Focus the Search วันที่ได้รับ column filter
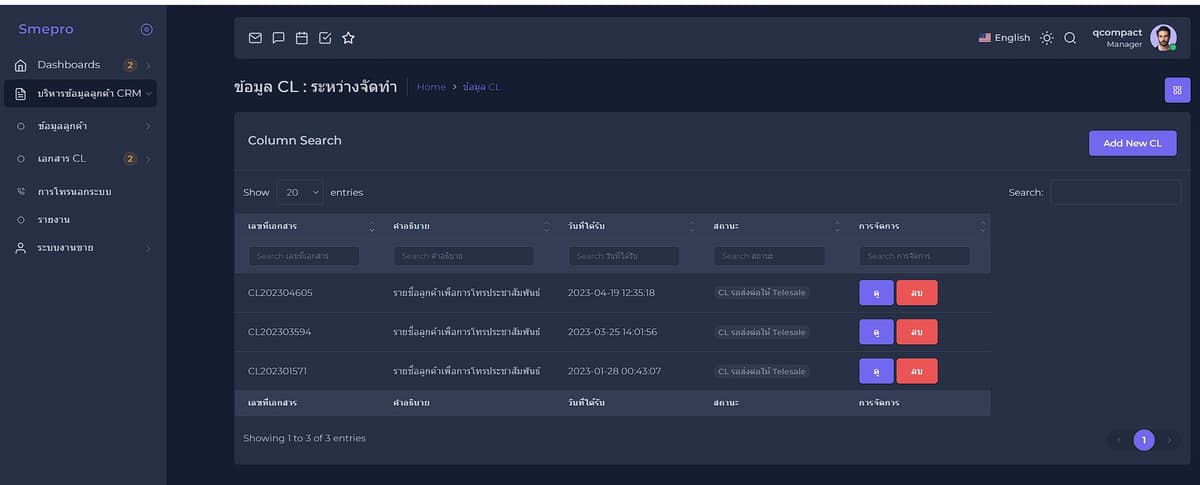Viewport: 1200px width, 485px height. pos(624,256)
